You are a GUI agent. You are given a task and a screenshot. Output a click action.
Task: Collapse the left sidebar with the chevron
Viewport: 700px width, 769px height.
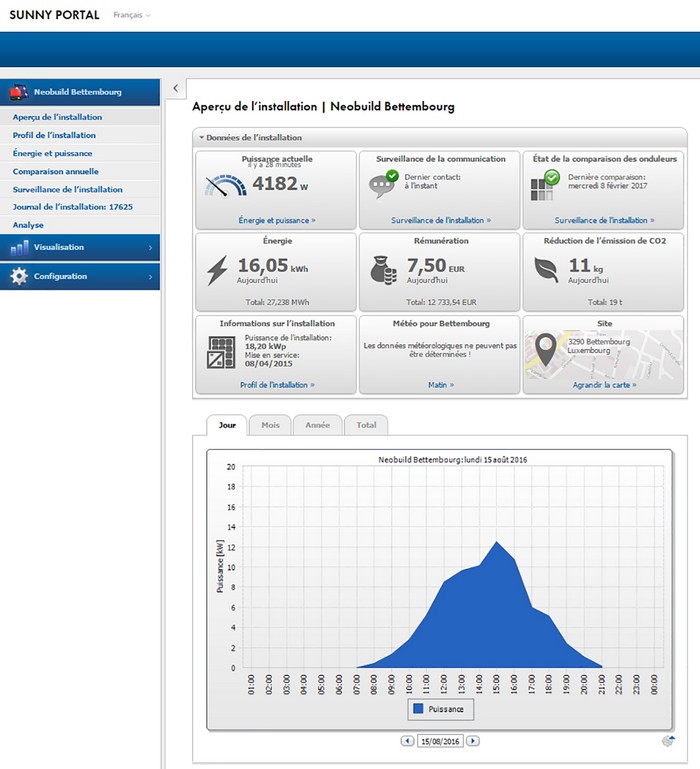[x=176, y=88]
